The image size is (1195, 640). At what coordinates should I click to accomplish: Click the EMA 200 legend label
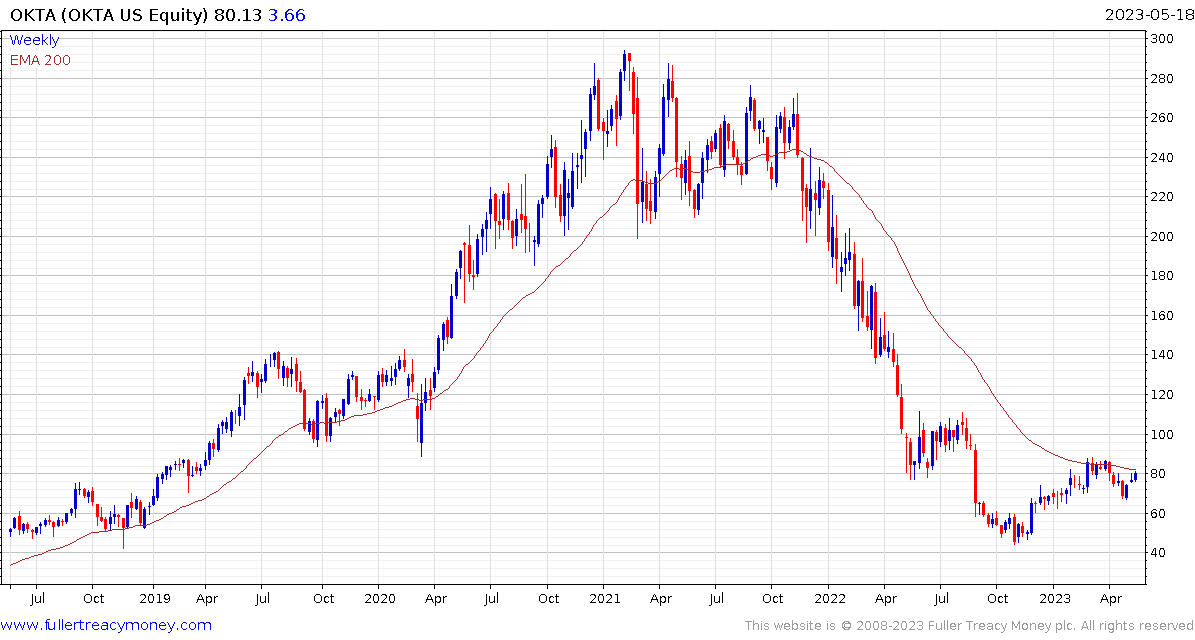point(40,60)
